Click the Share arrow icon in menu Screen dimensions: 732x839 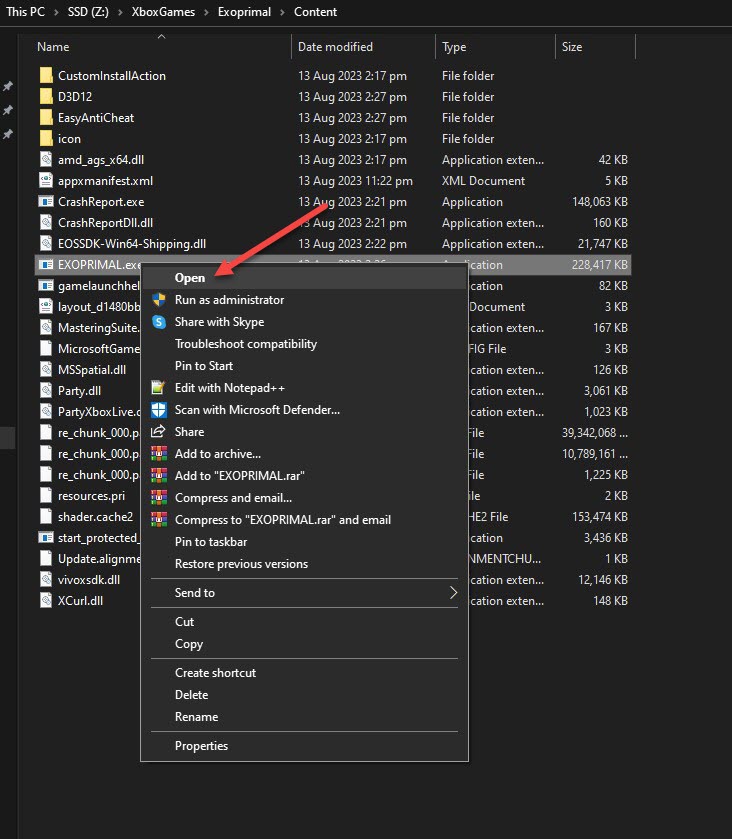coord(158,431)
